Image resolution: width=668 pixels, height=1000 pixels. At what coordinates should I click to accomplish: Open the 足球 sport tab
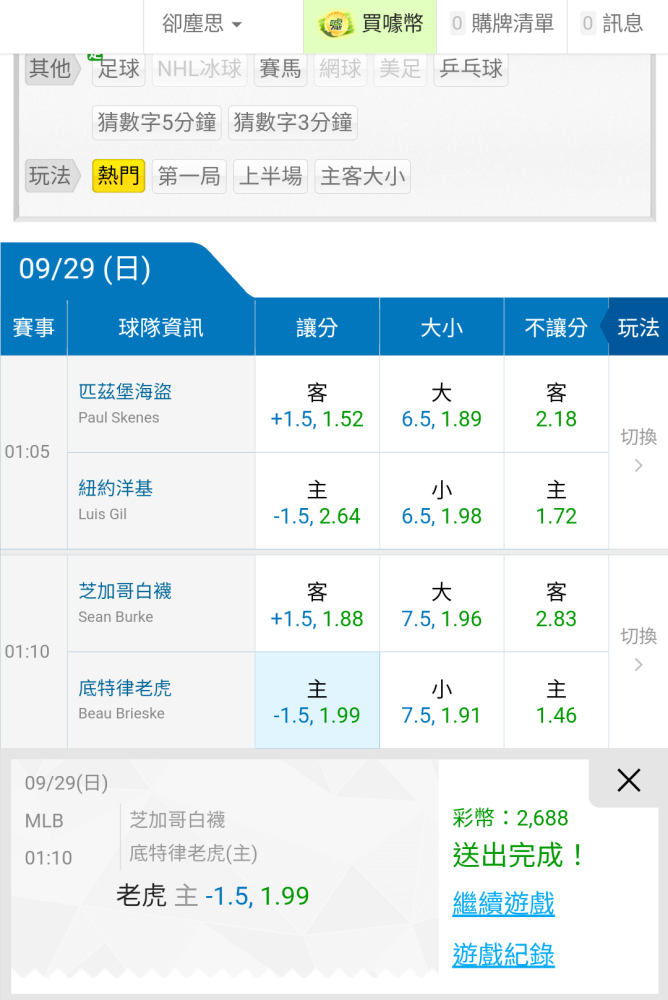pyautogui.click(x=119, y=69)
